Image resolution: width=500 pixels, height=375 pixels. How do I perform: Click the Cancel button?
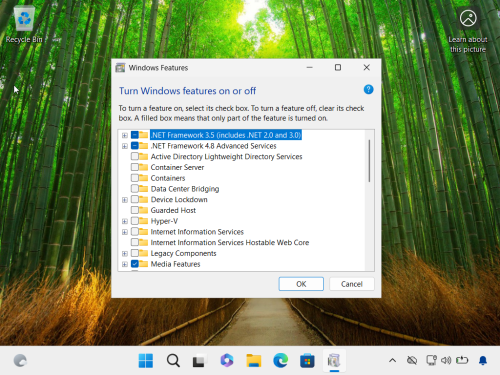tap(352, 284)
